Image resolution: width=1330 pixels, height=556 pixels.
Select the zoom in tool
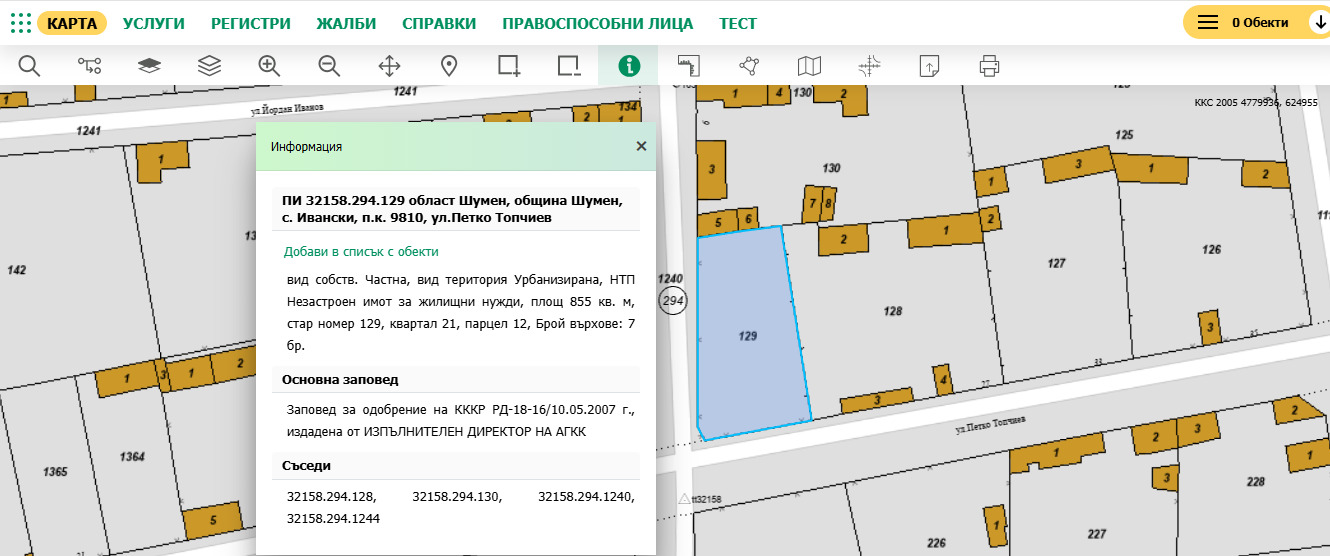[268, 66]
